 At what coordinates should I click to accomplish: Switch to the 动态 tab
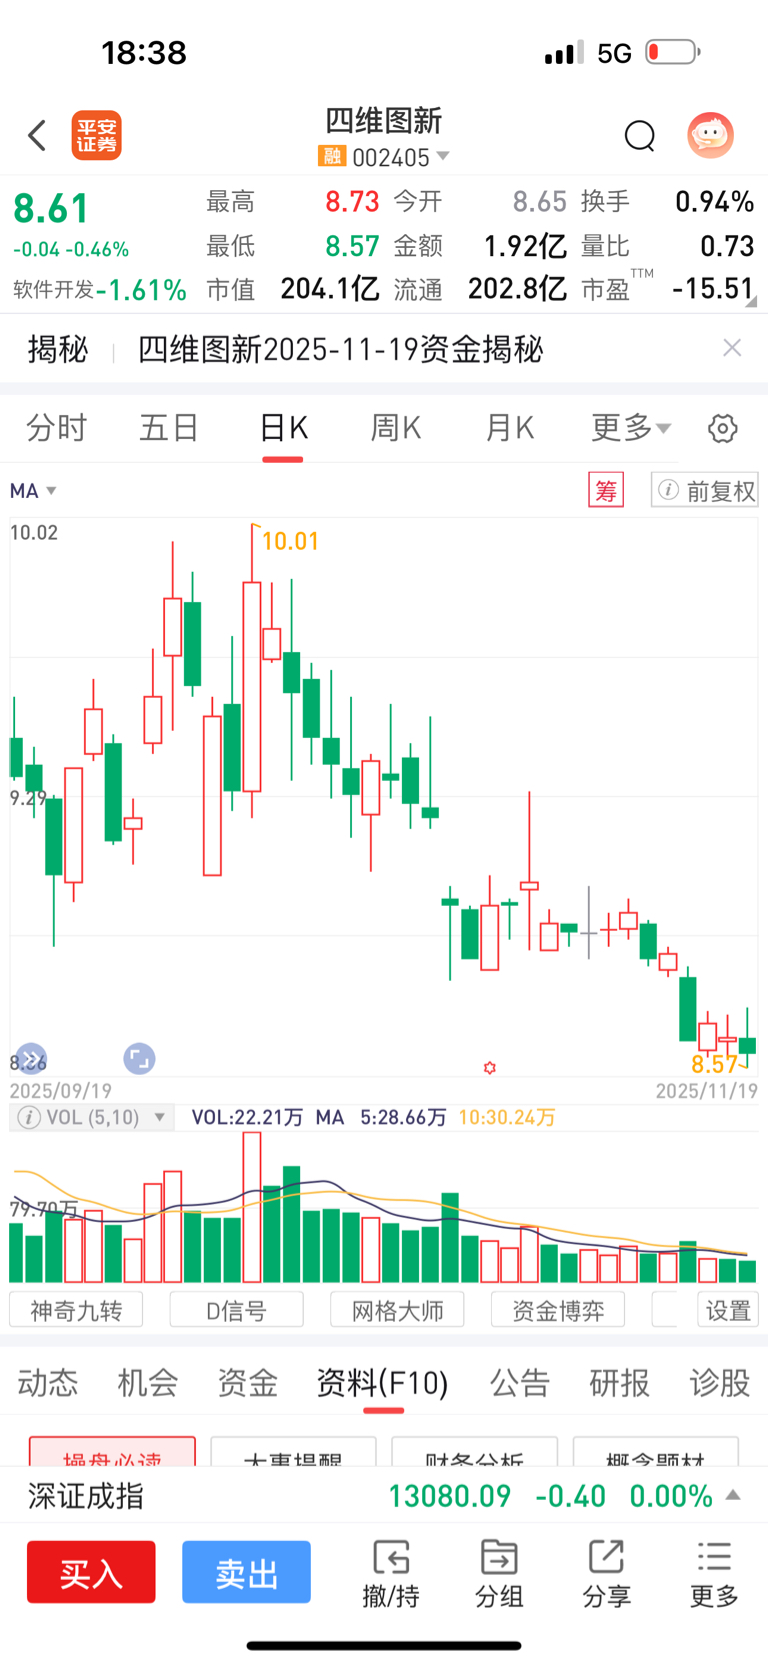[x=48, y=1383]
